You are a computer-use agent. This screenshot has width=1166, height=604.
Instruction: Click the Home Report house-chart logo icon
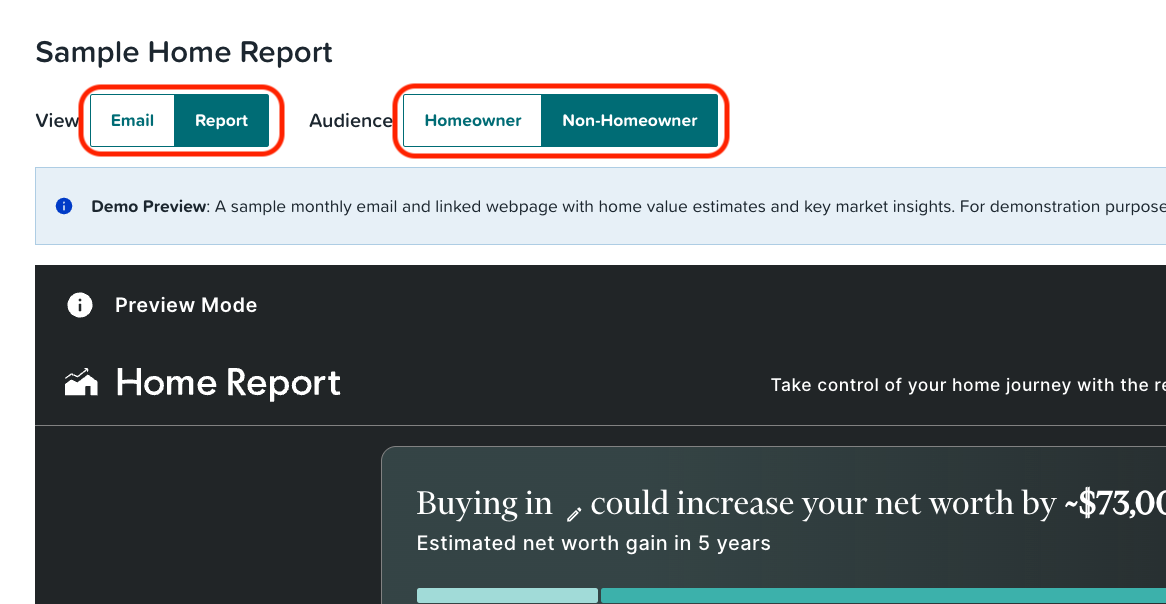click(82, 382)
